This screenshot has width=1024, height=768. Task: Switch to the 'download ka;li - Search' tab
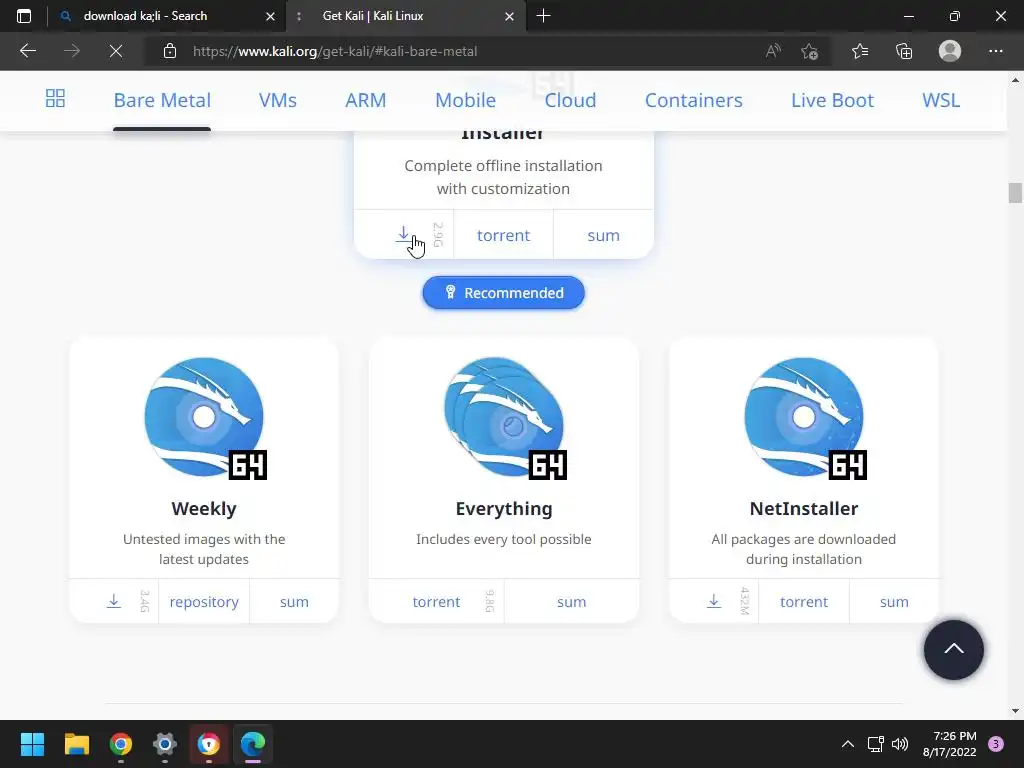[x=146, y=16]
